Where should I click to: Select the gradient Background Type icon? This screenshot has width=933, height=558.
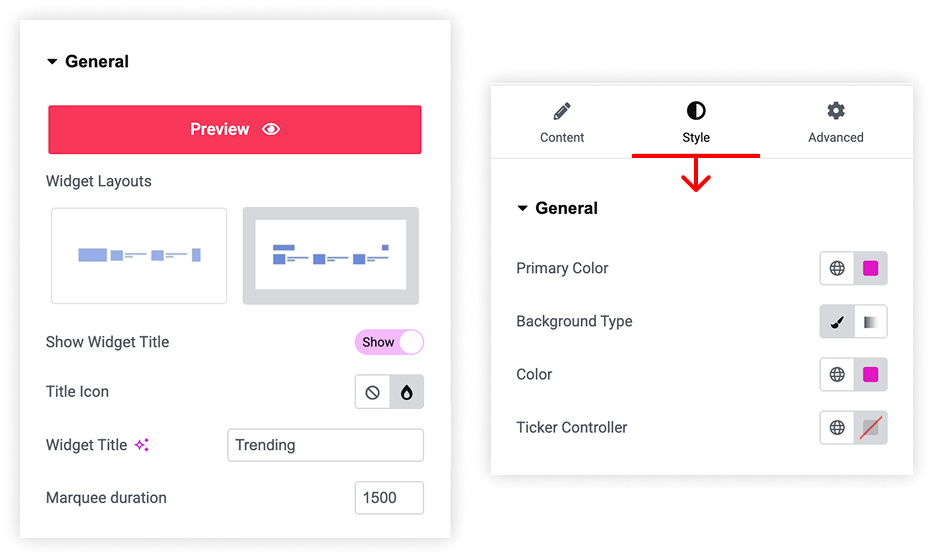click(x=871, y=322)
